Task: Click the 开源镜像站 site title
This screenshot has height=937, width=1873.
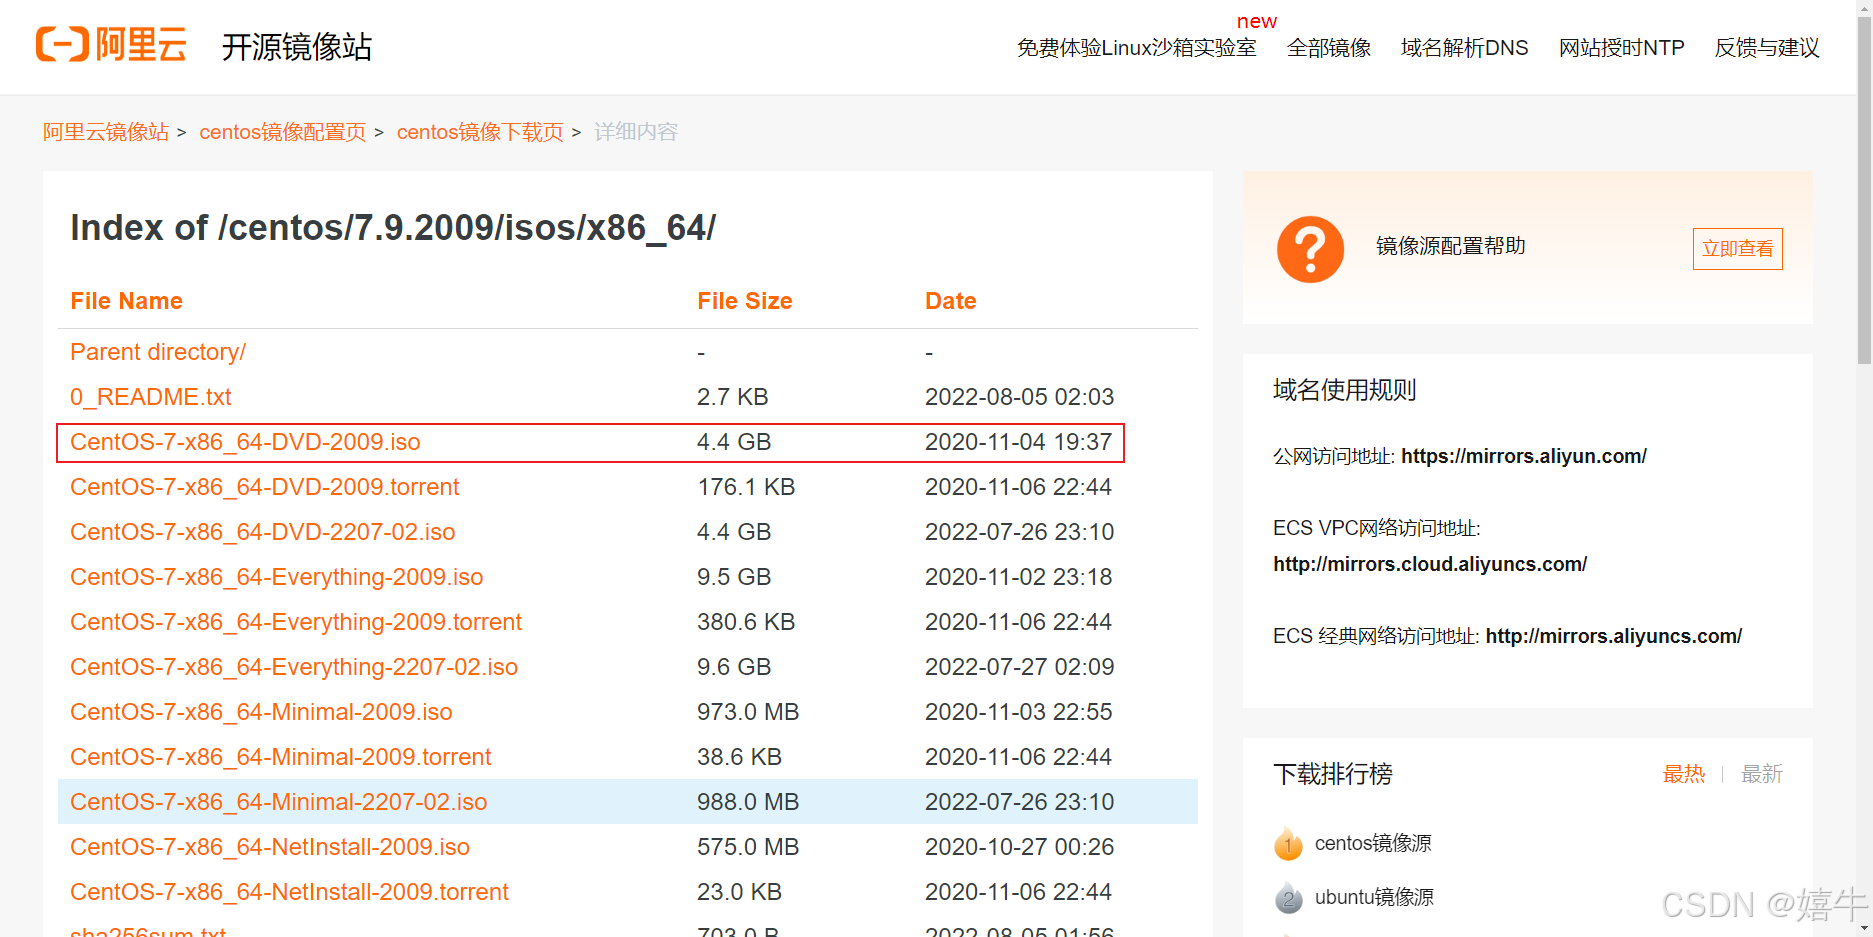Action: (x=297, y=46)
